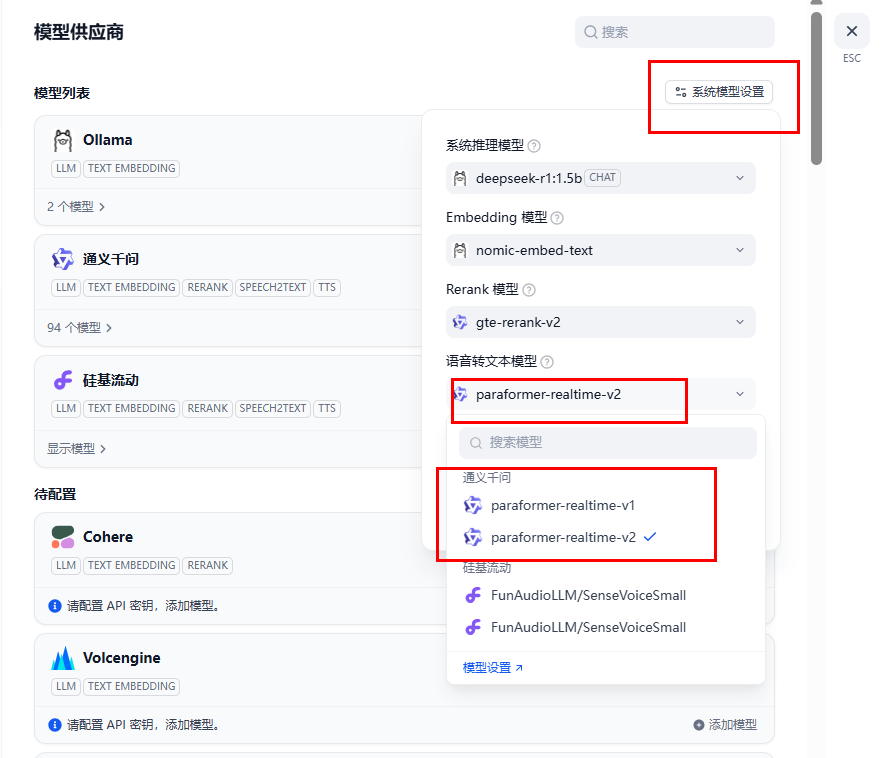Click the 模型供应商 page heading
893x758 pixels.
79,32
